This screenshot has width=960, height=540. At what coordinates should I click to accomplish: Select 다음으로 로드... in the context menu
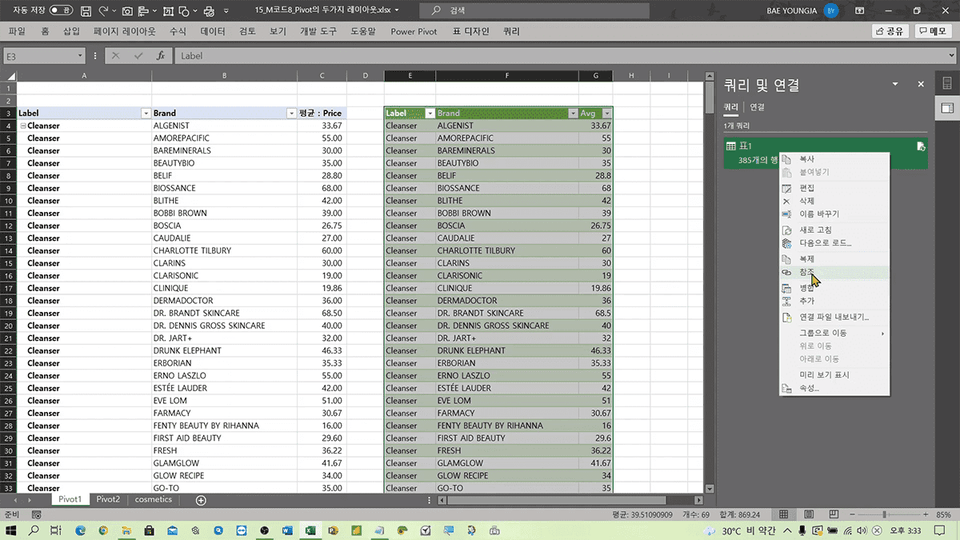click(x=834, y=243)
